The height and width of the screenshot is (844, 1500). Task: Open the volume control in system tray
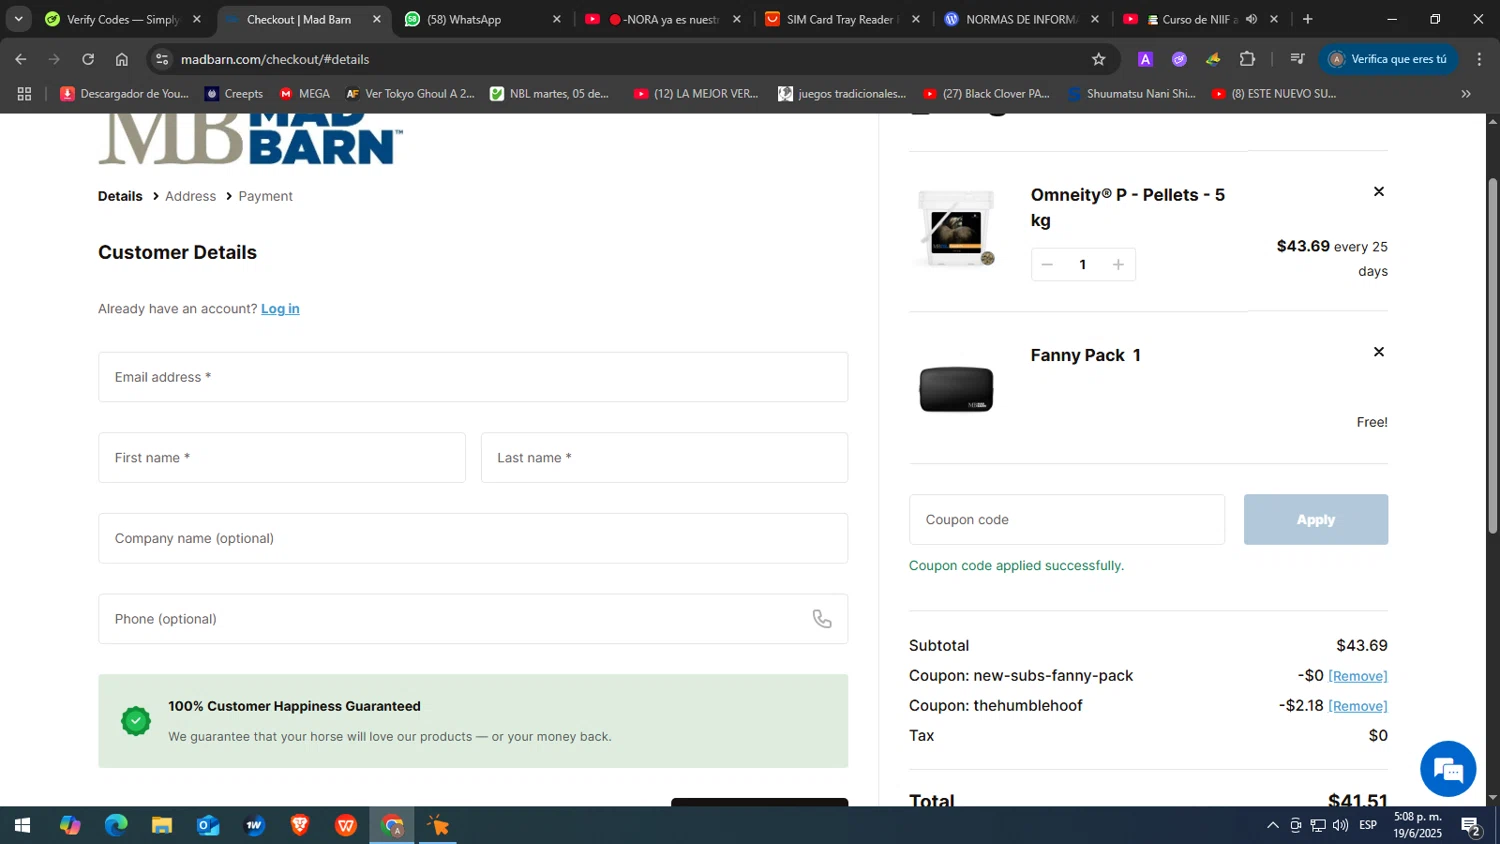1340,825
